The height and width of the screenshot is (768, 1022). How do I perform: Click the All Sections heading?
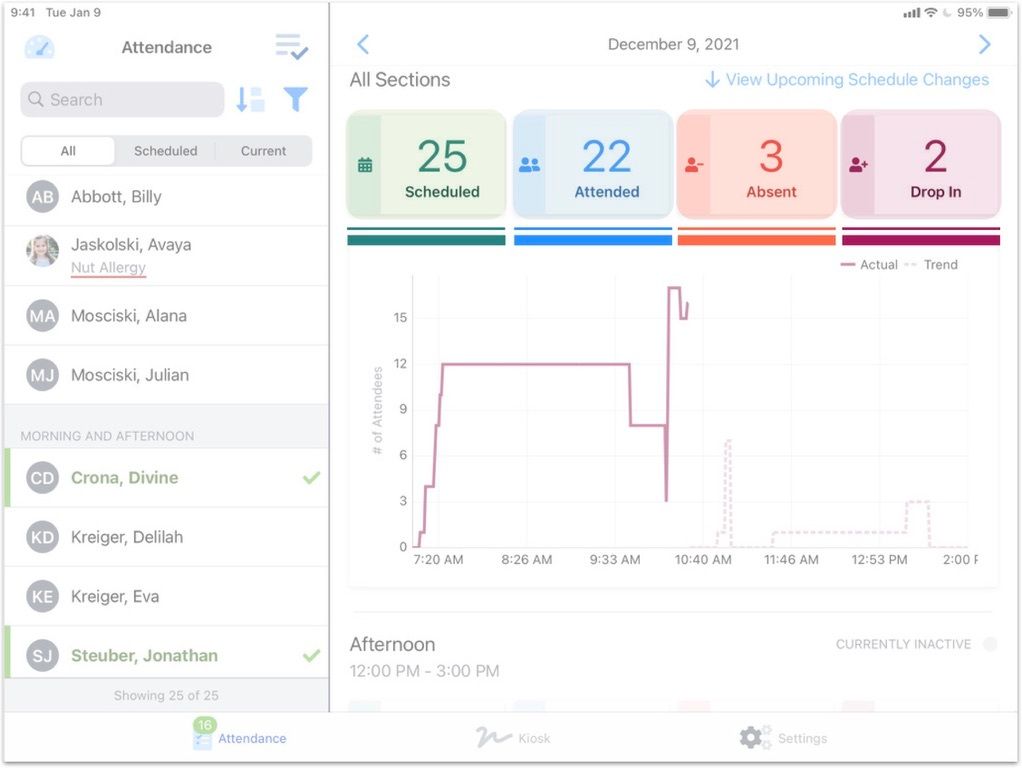pos(400,80)
